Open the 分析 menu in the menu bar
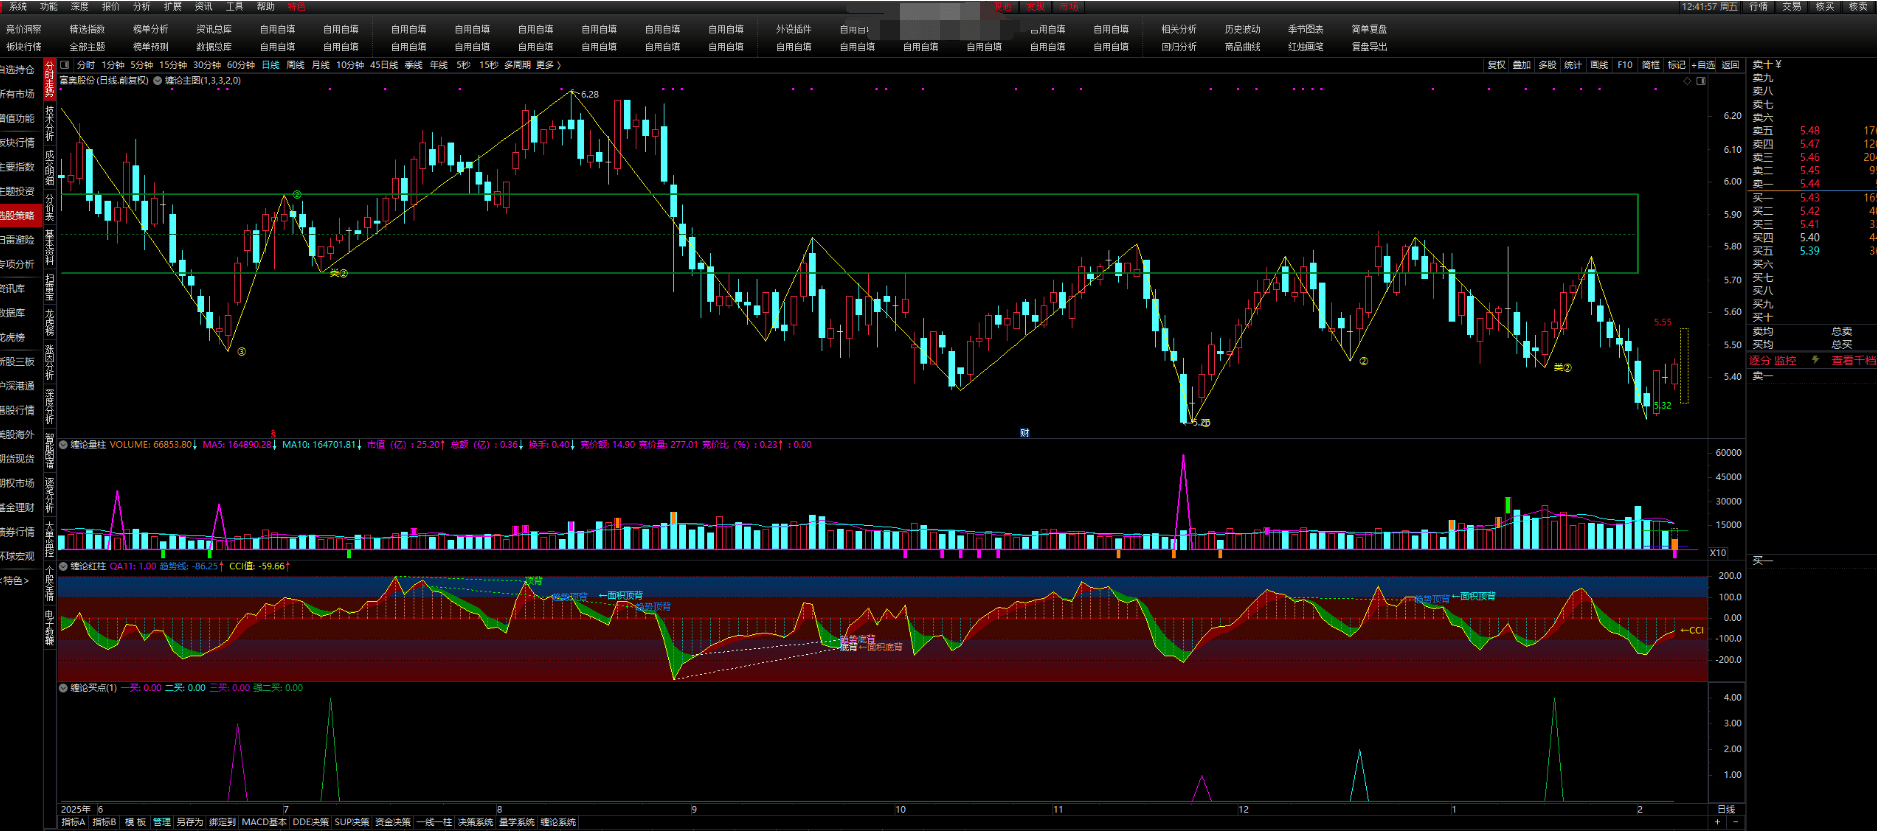Viewport: 1877px width, 831px height. pyautogui.click(x=141, y=7)
